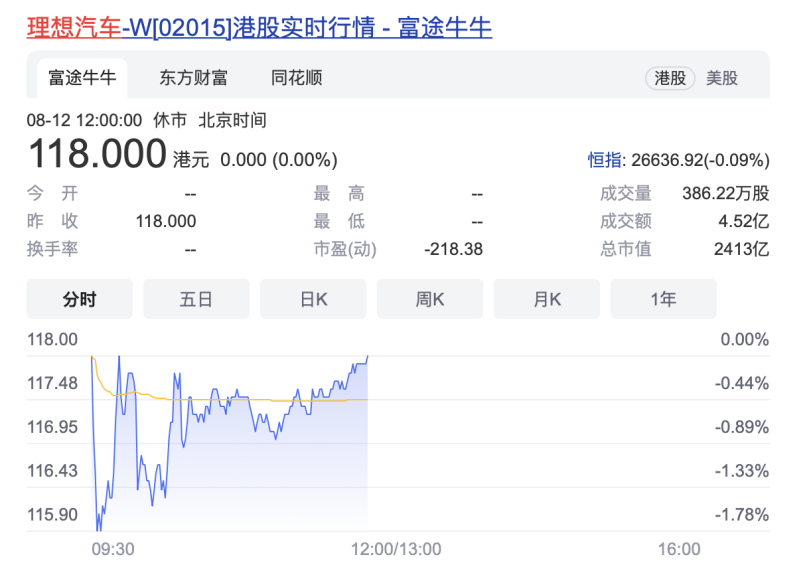Switch chart to 日K
811x567 pixels.
[x=313, y=299]
